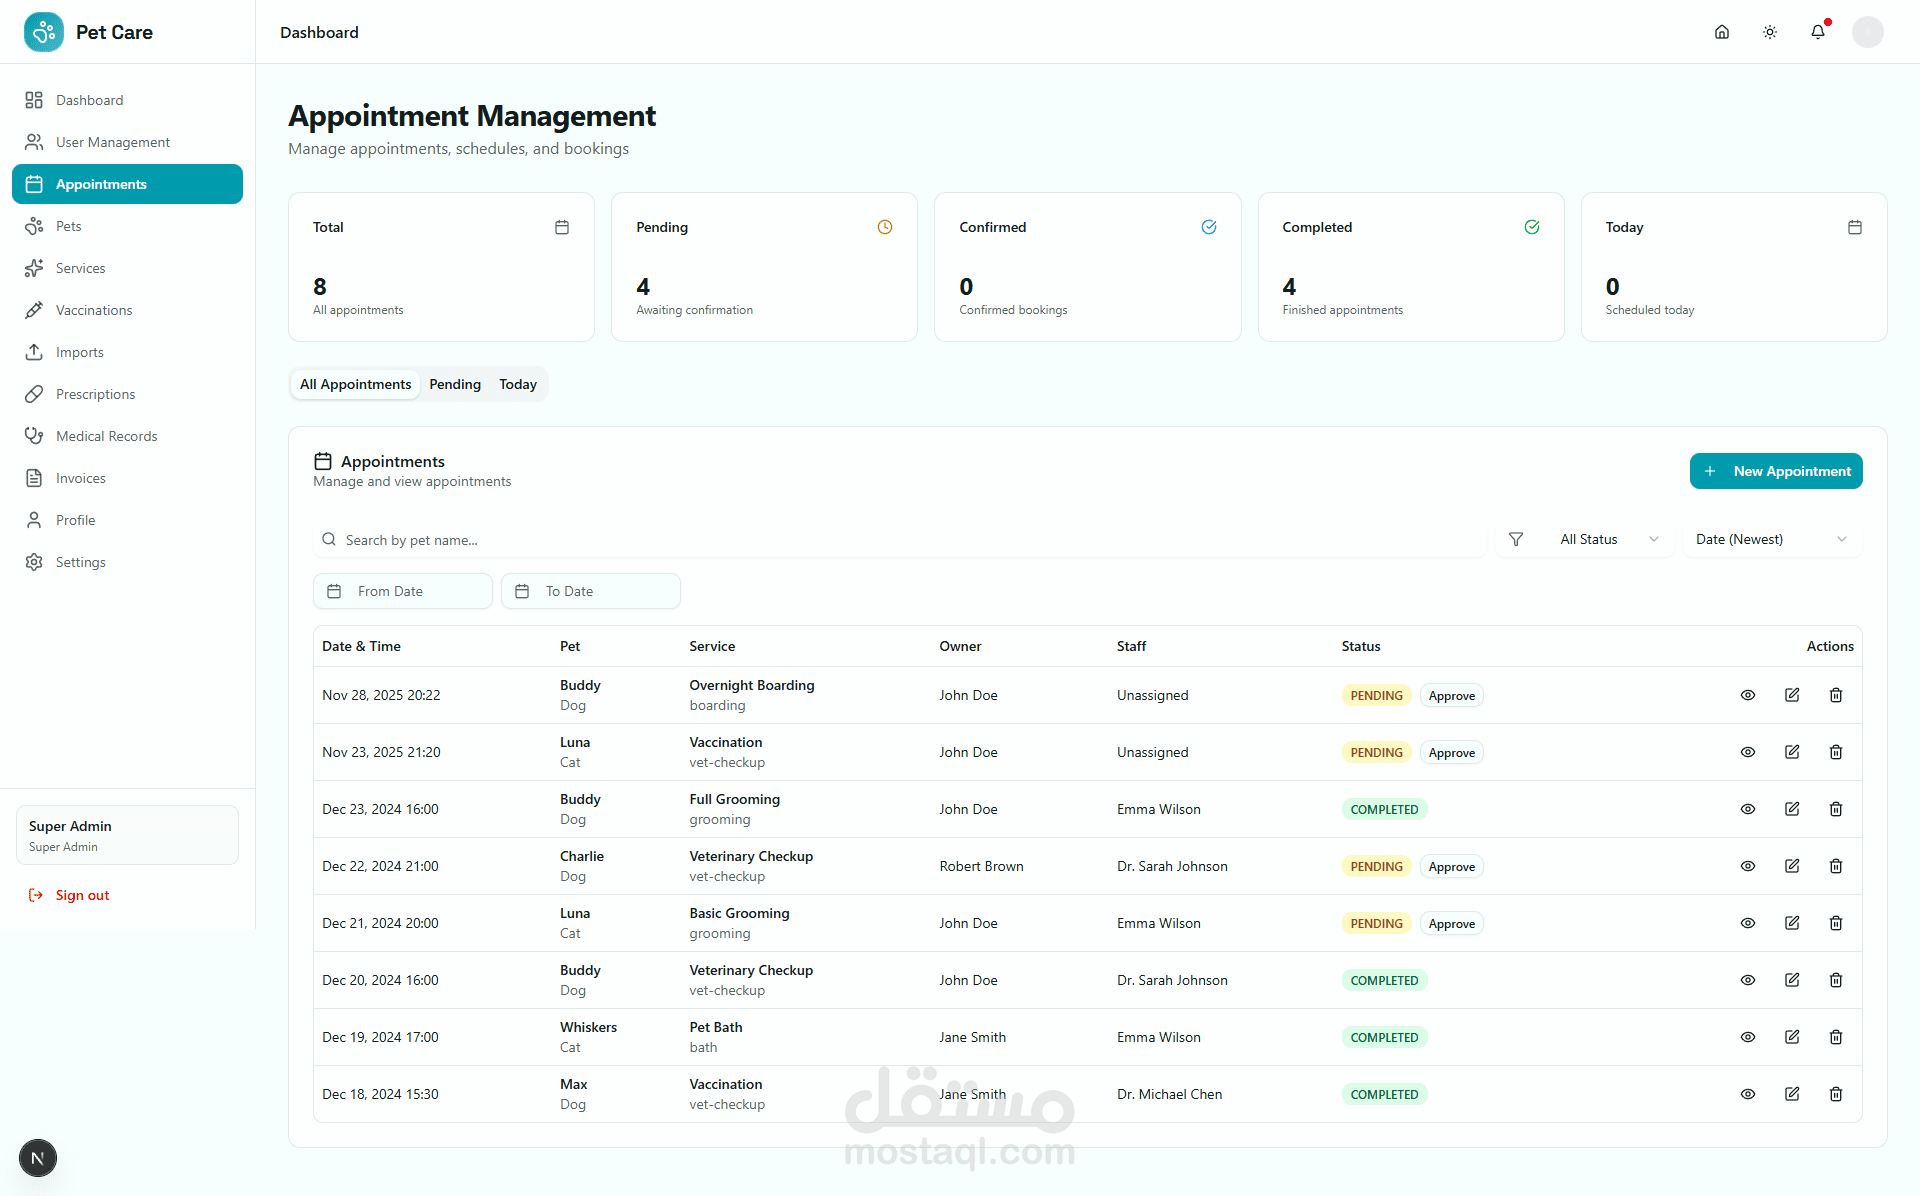Click the home icon in top bar
The image size is (1920, 1196).
click(x=1721, y=32)
